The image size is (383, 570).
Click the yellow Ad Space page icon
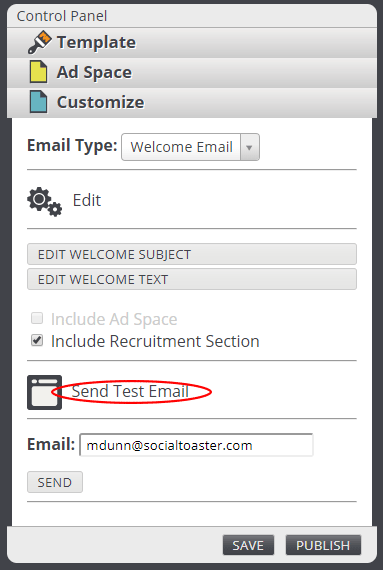click(x=38, y=72)
